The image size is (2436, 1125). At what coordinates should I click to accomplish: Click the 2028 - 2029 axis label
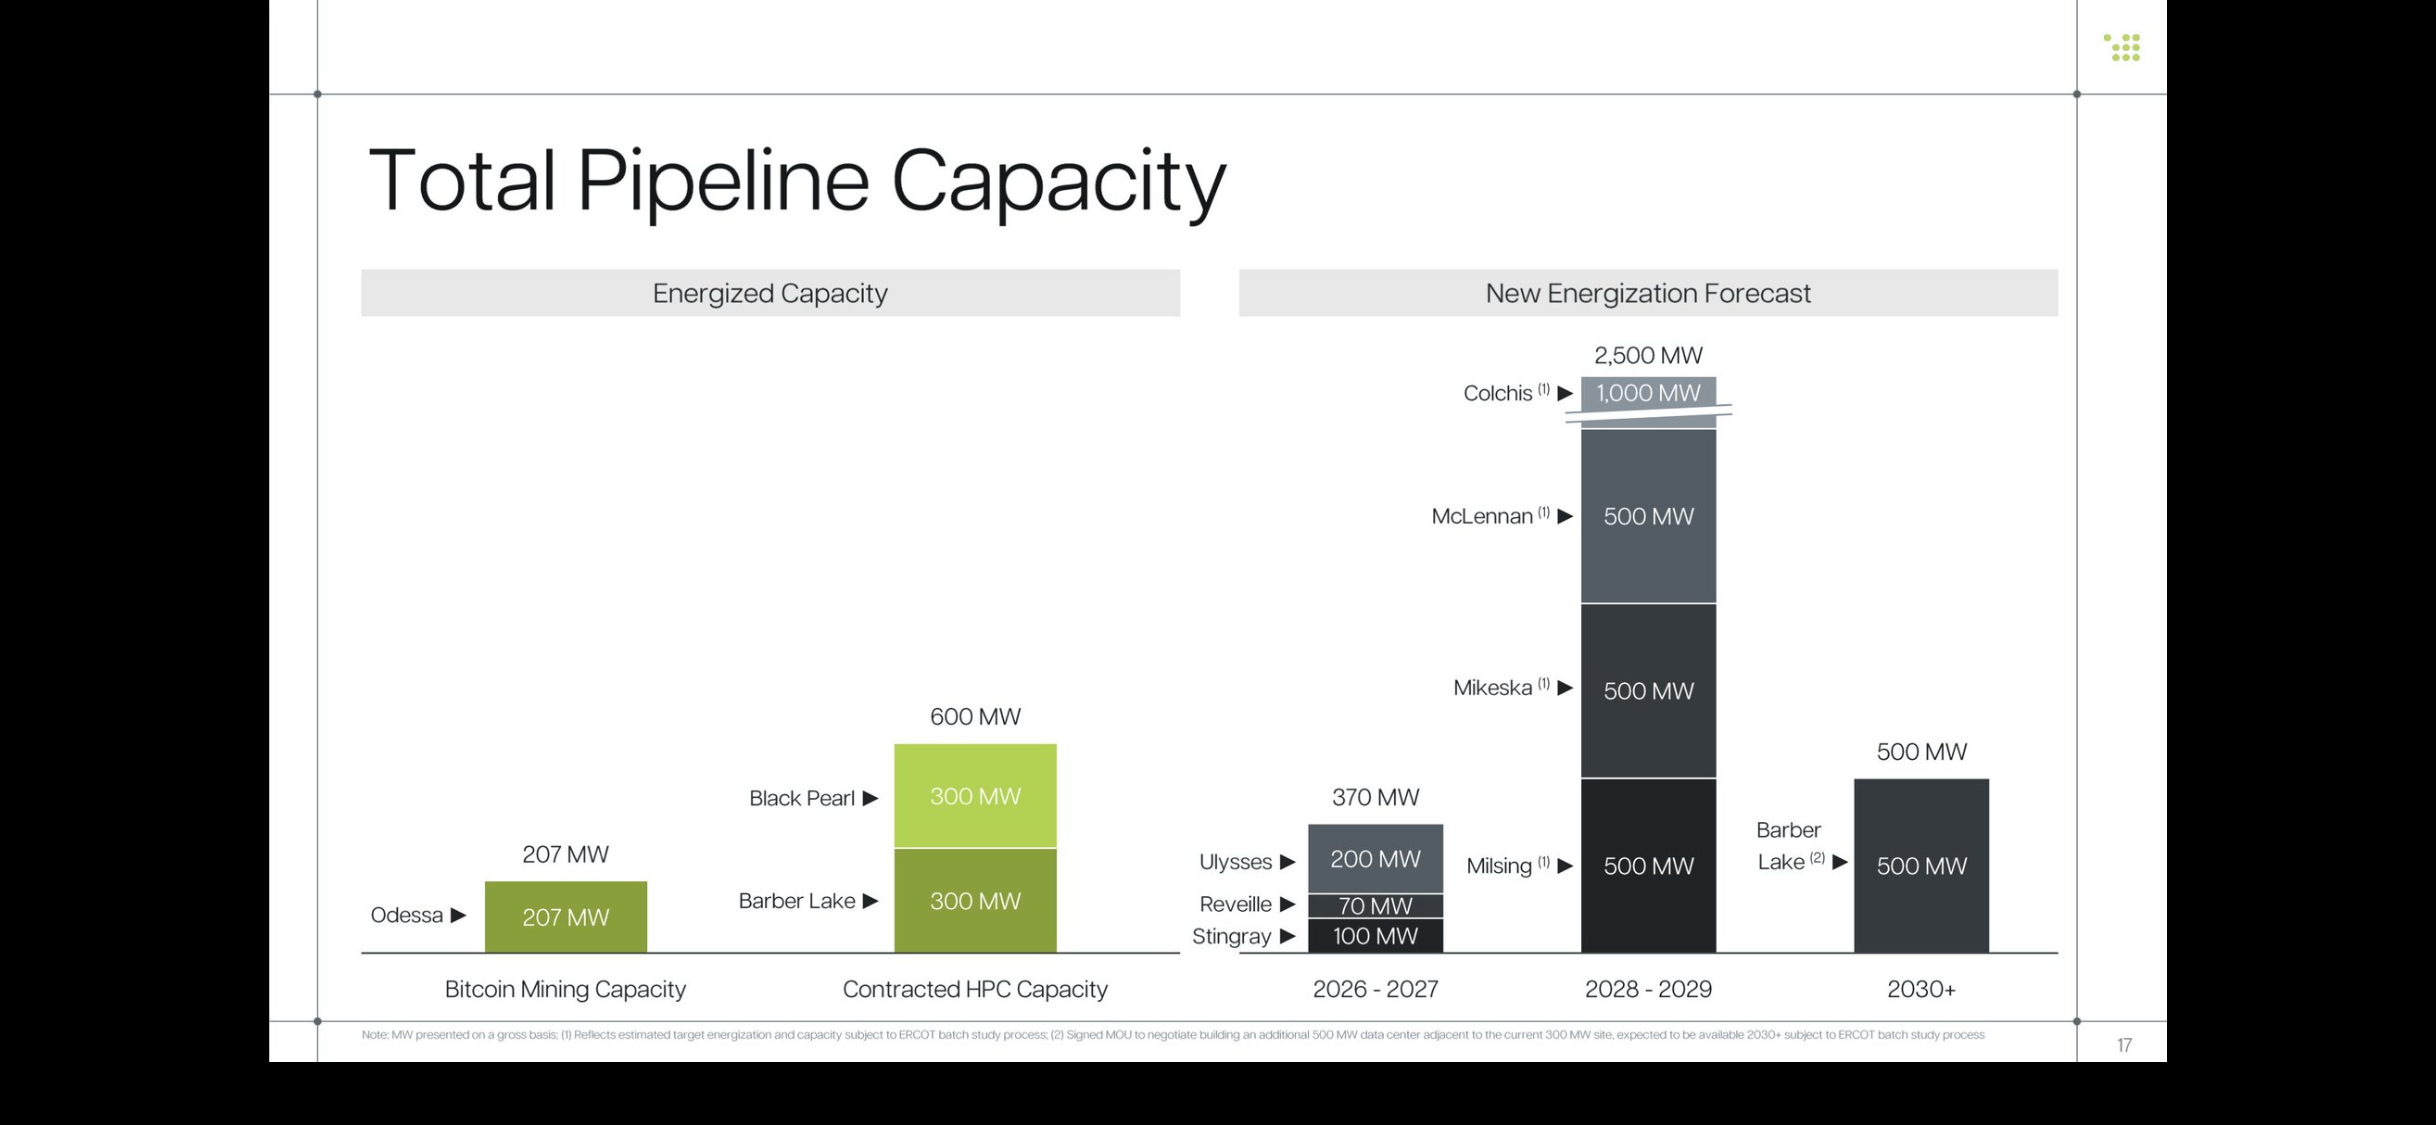(x=1648, y=989)
